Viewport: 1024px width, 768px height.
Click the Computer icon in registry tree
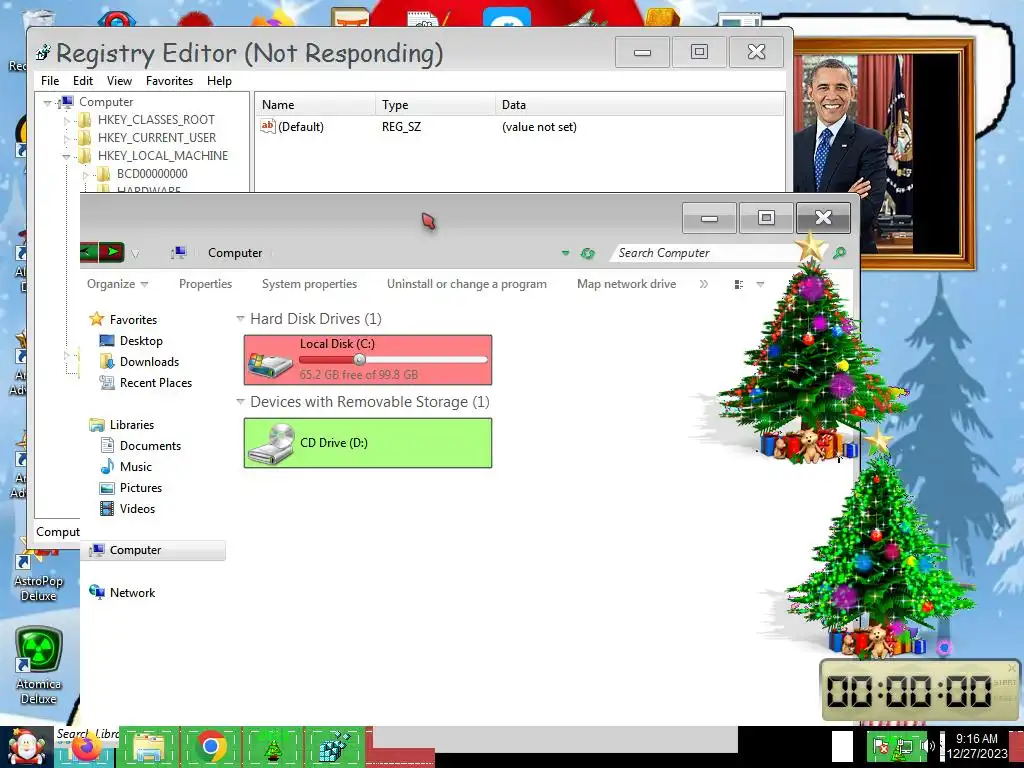(66, 102)
